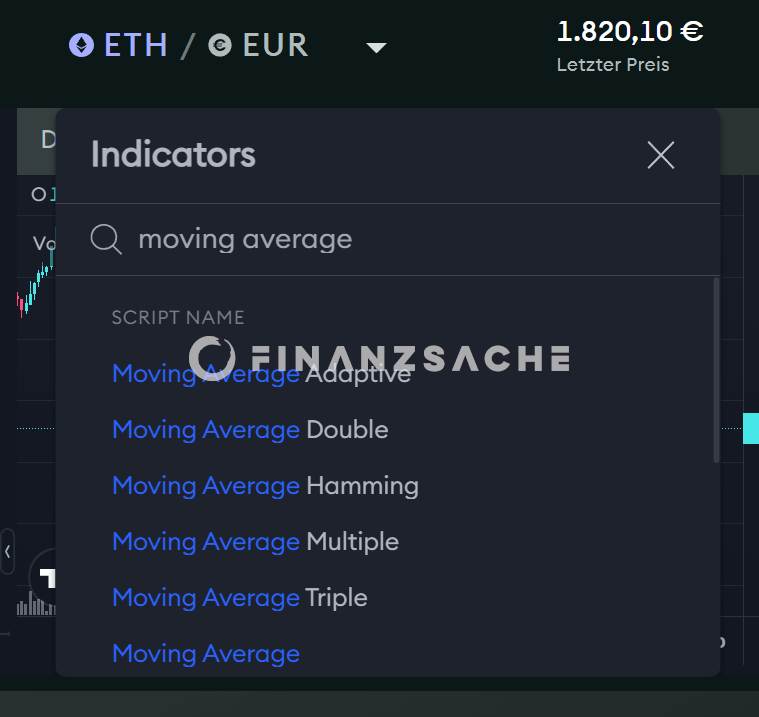Open the ETH/EUR pair dropdown arrow
The height and width of the screenshot is (717, 759).
tap(376, 47)
